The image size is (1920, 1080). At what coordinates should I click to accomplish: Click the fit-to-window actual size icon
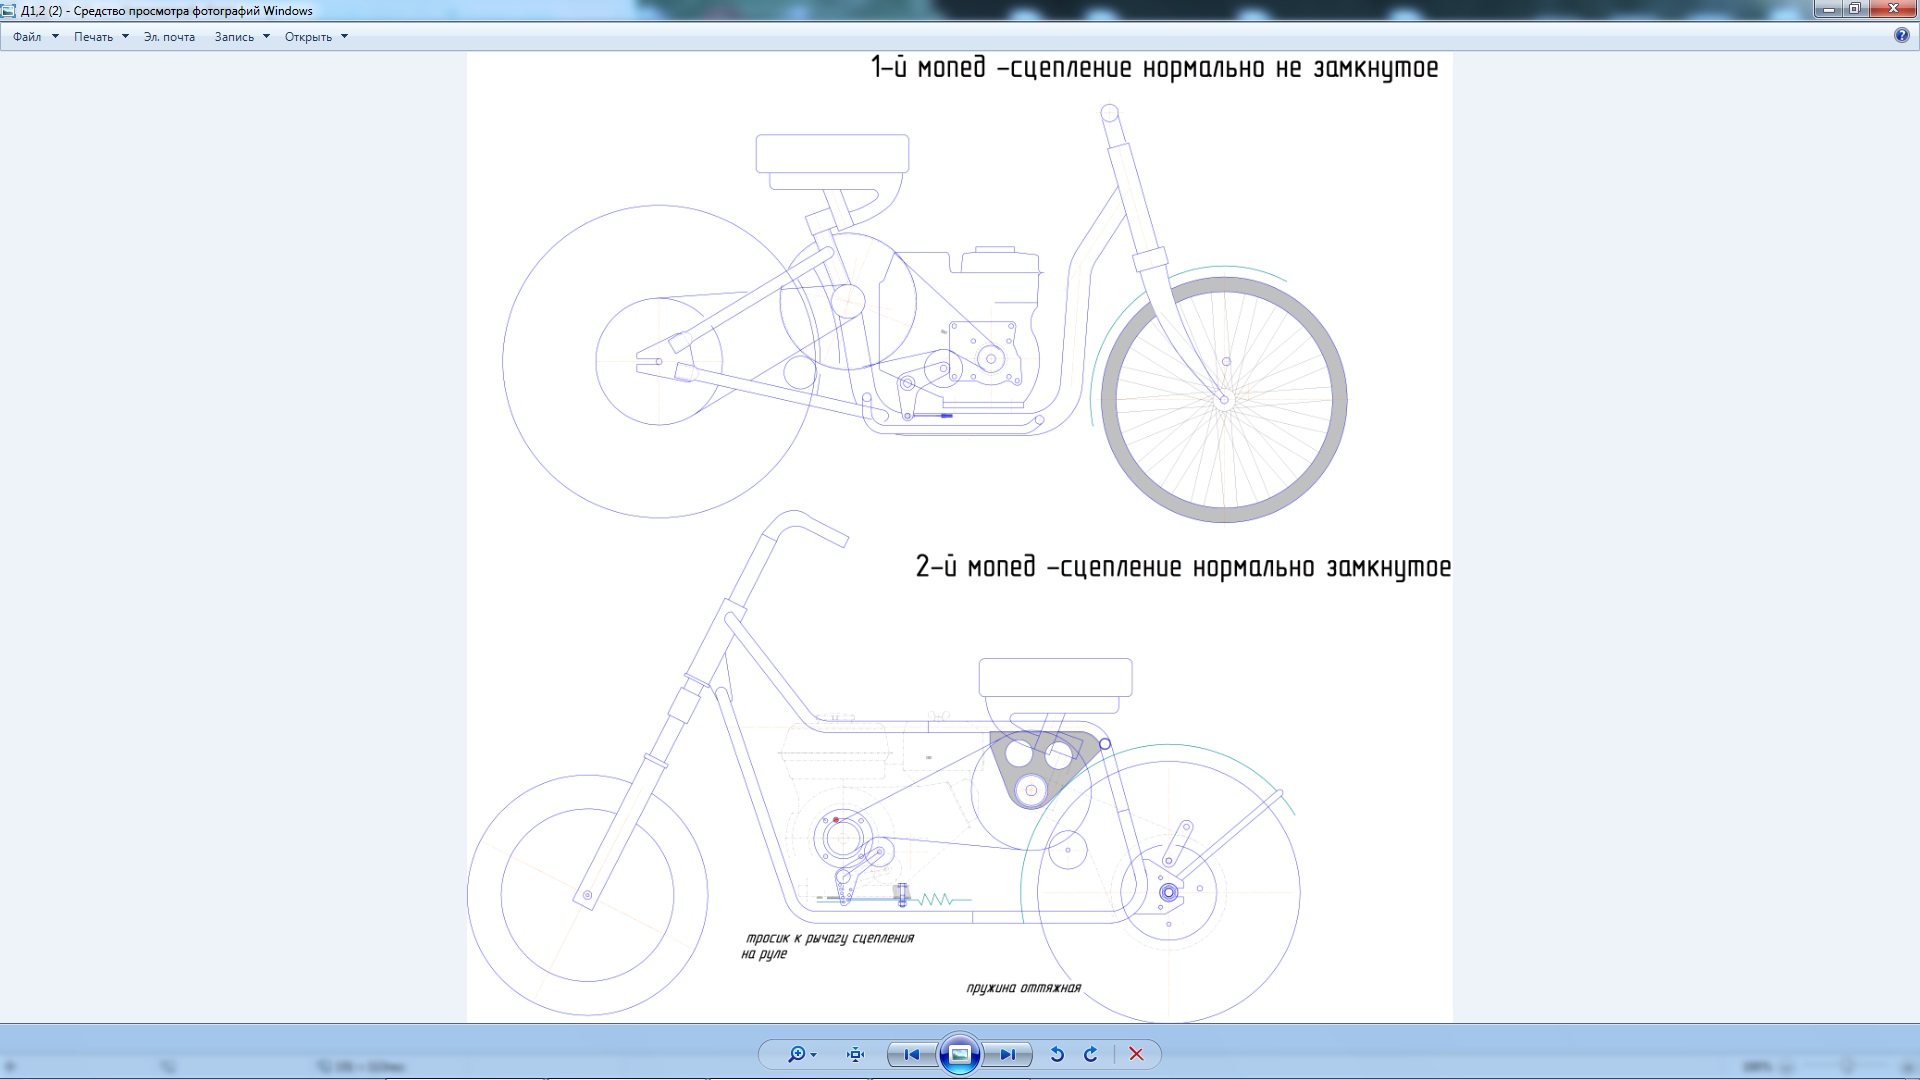(x=855, y=1054)
